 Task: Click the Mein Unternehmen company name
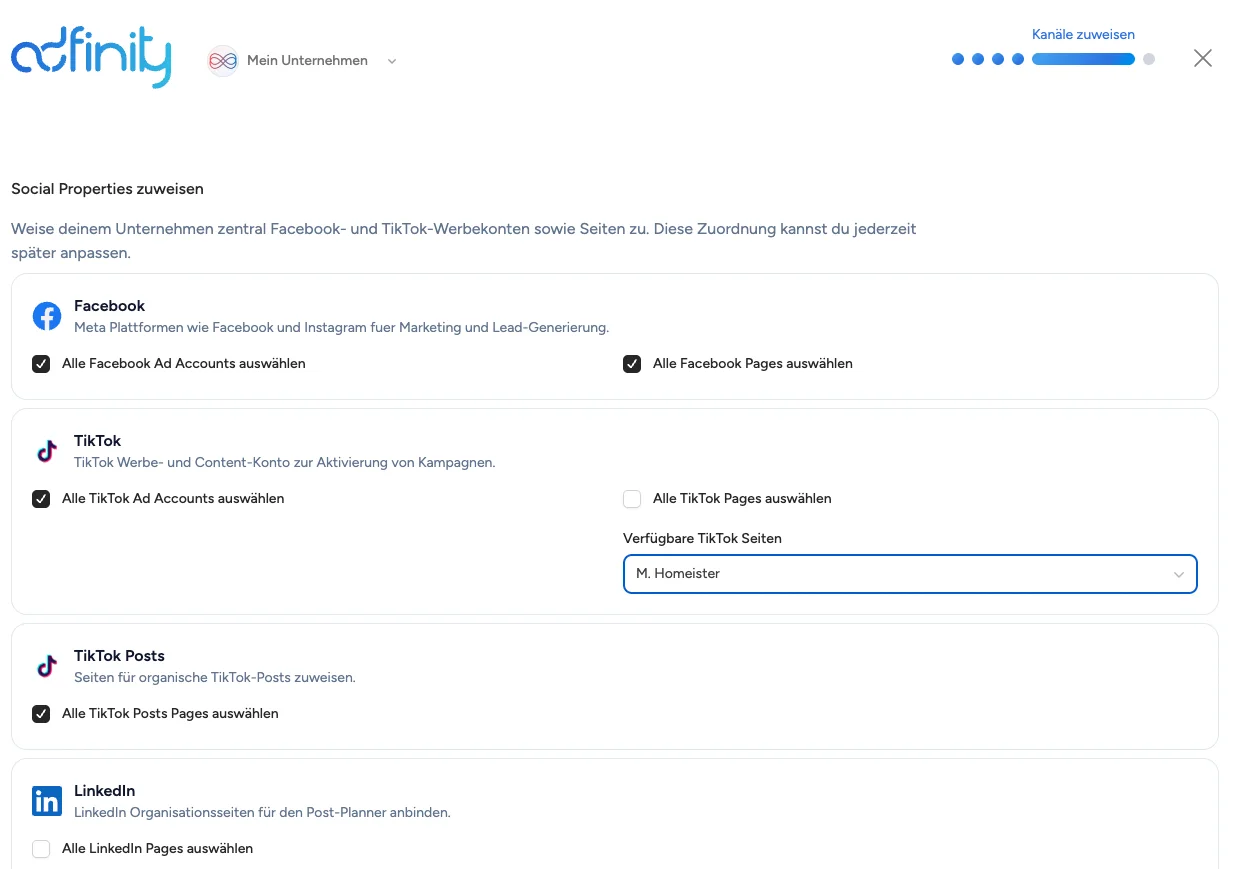pos(307,61)
